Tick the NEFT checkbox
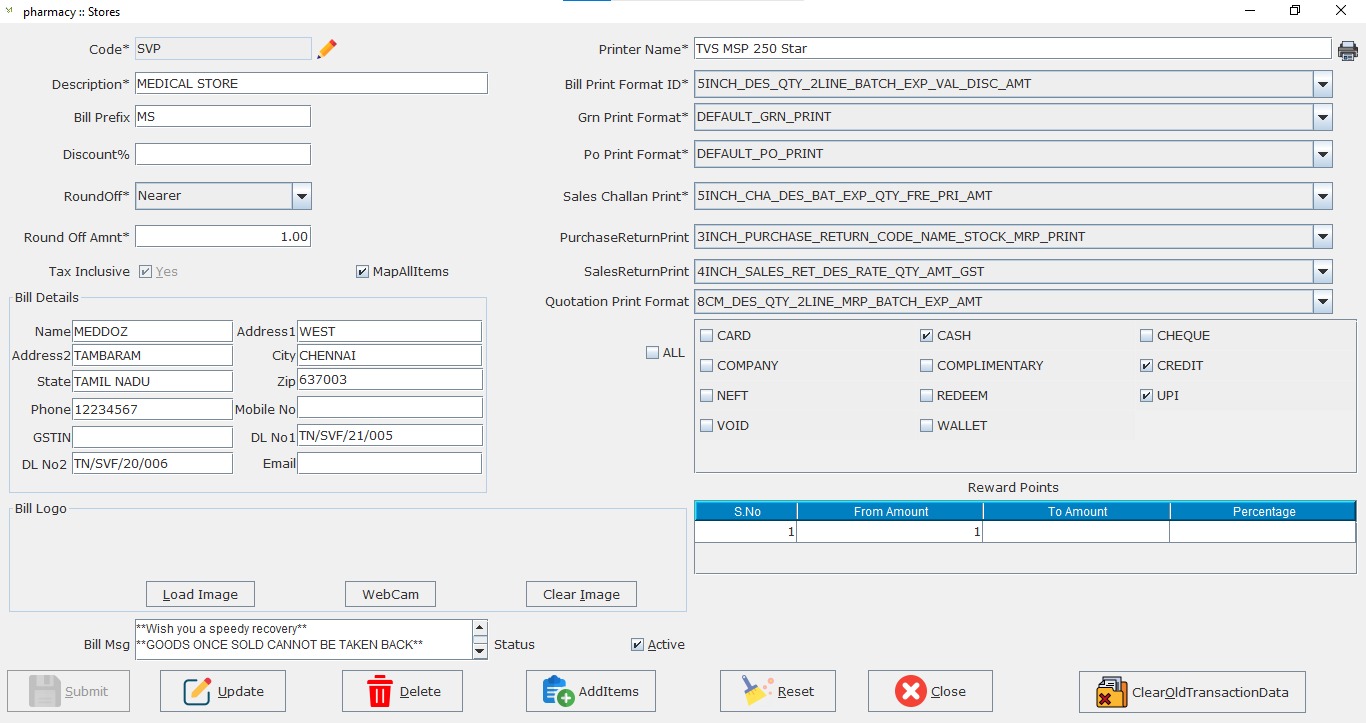The image size is (1366, 723). point(707,396)
